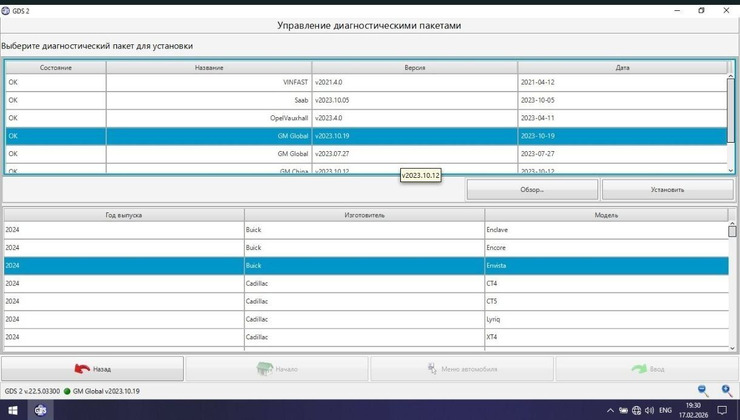The image size is (740, 420).
Task: Click the Назад back button
Action: [x=92, y=369]
